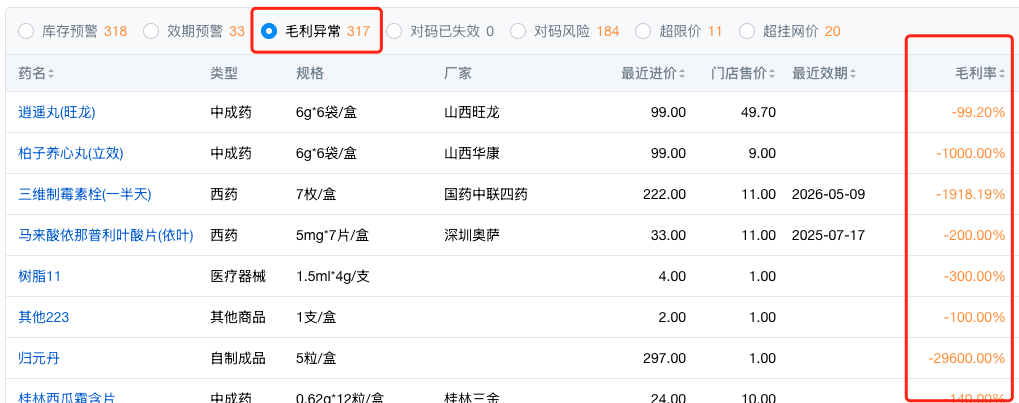Click the 规格 column header
The height and width of the screenshot is (403, 1019).
click(x=310, y=73)
